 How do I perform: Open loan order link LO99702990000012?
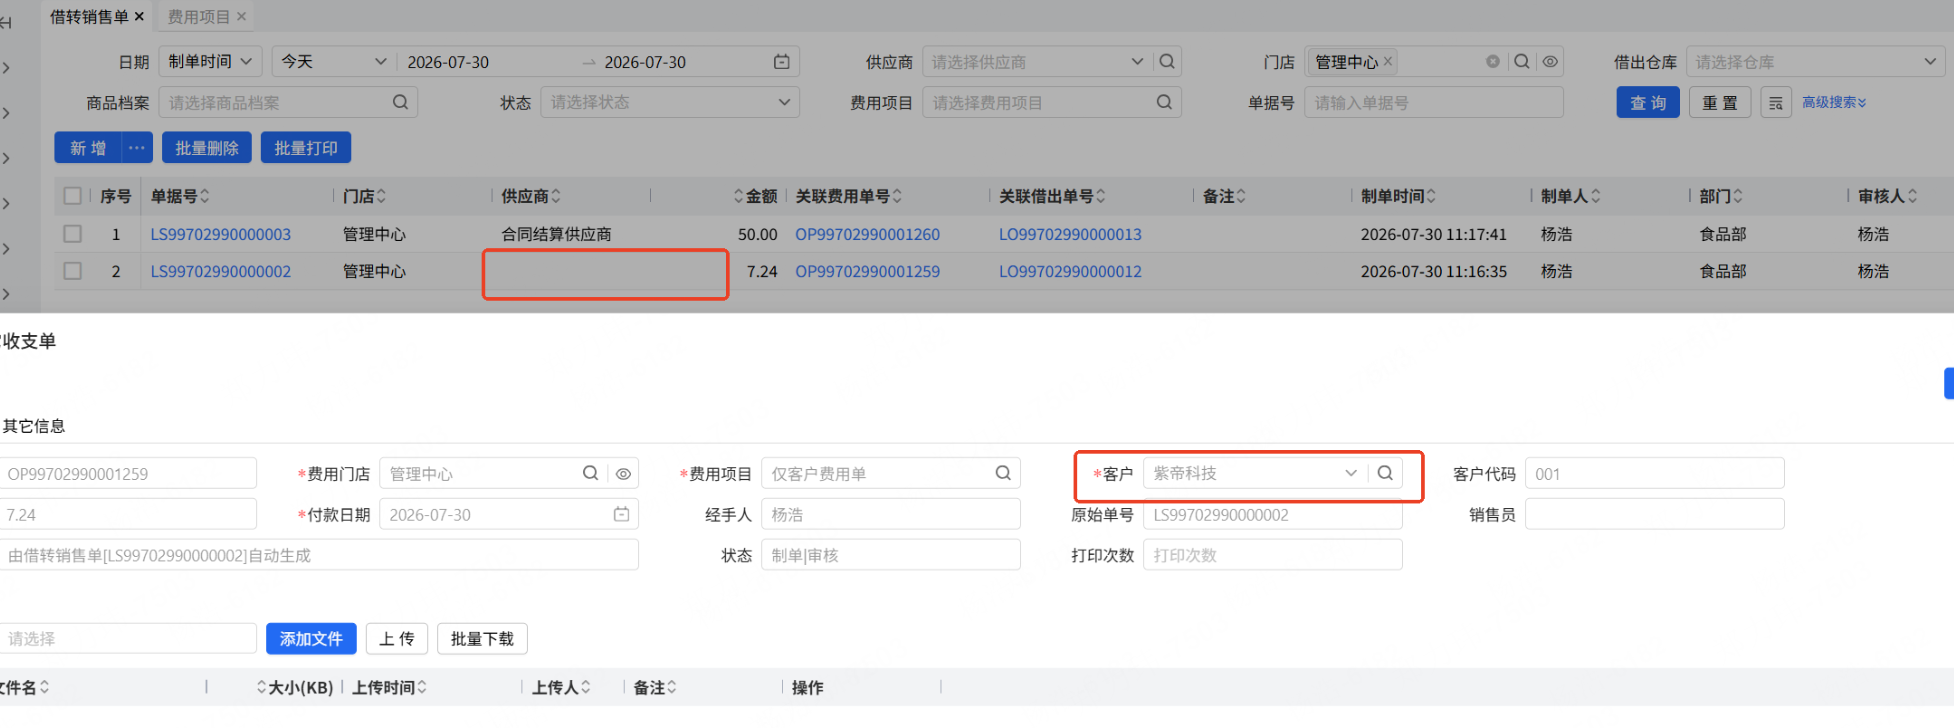pos(1070,271)
